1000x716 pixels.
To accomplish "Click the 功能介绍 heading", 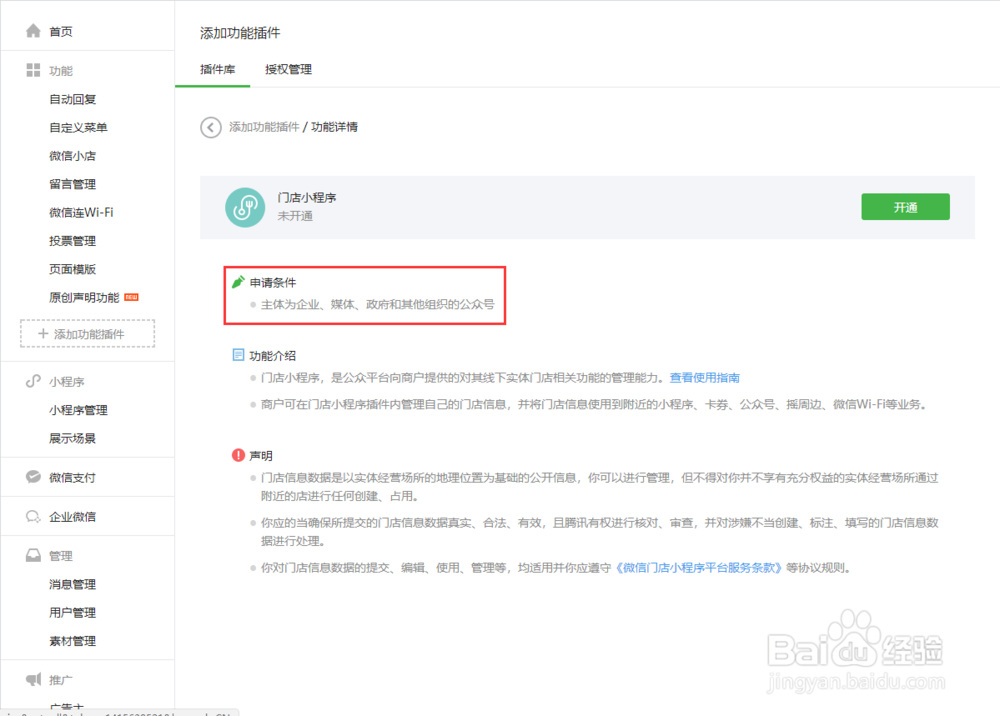I will tap(273, 356).
